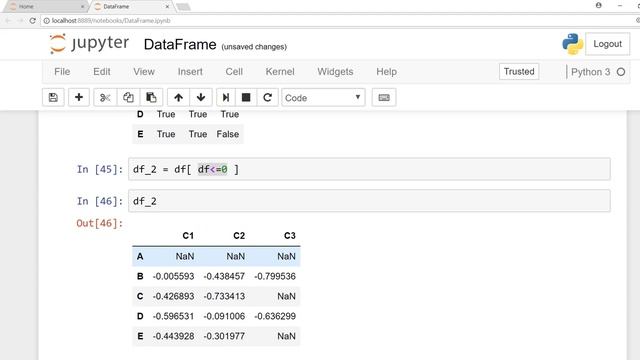Click the Python 3 kernel name
The height and width of the screenshot is (360, 640).
(590, 72)
